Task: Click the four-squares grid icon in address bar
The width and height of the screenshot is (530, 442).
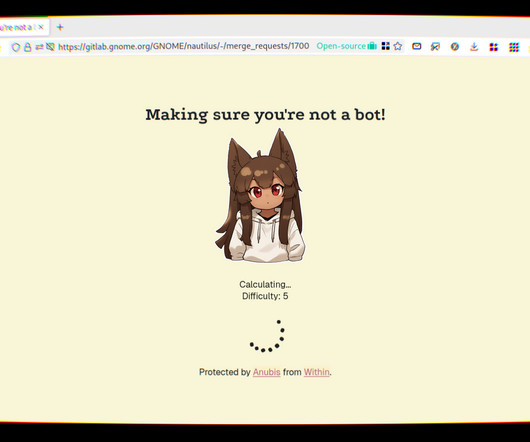Action: (x=386, y=46)
